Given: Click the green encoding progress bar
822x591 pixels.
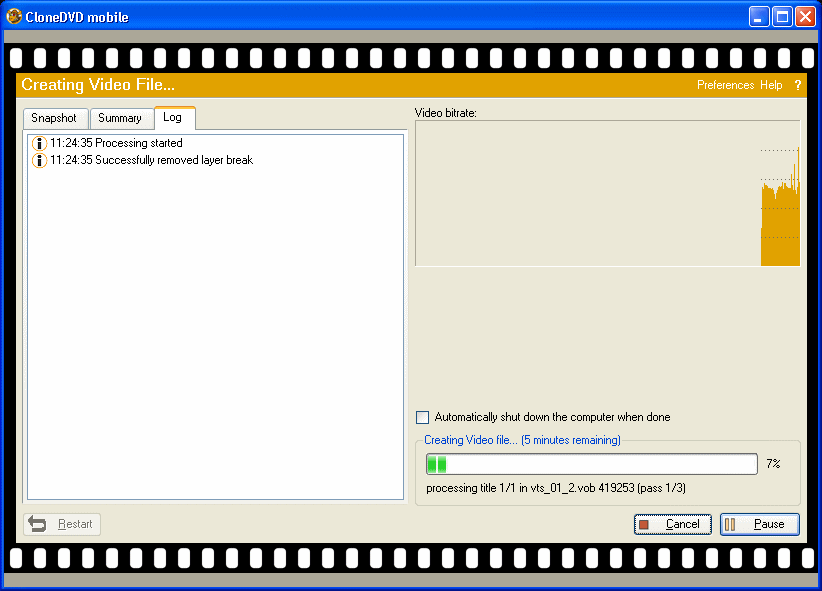Looking at the screenshot, I should 591,464.
